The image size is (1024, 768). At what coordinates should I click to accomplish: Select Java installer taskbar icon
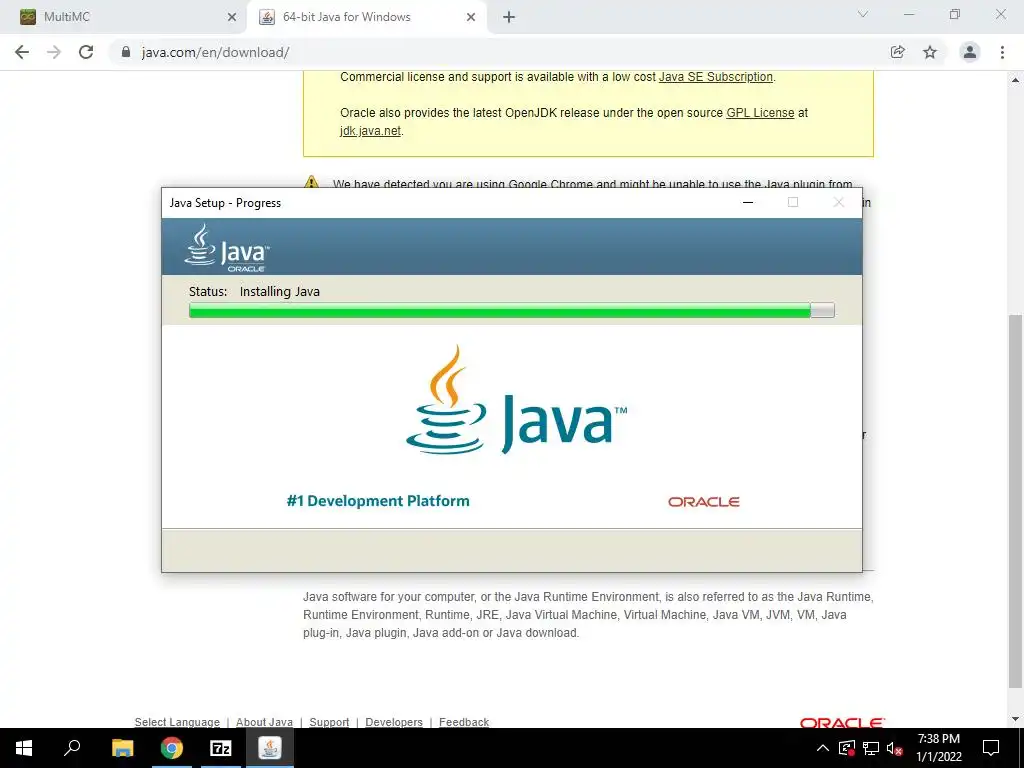270,748
